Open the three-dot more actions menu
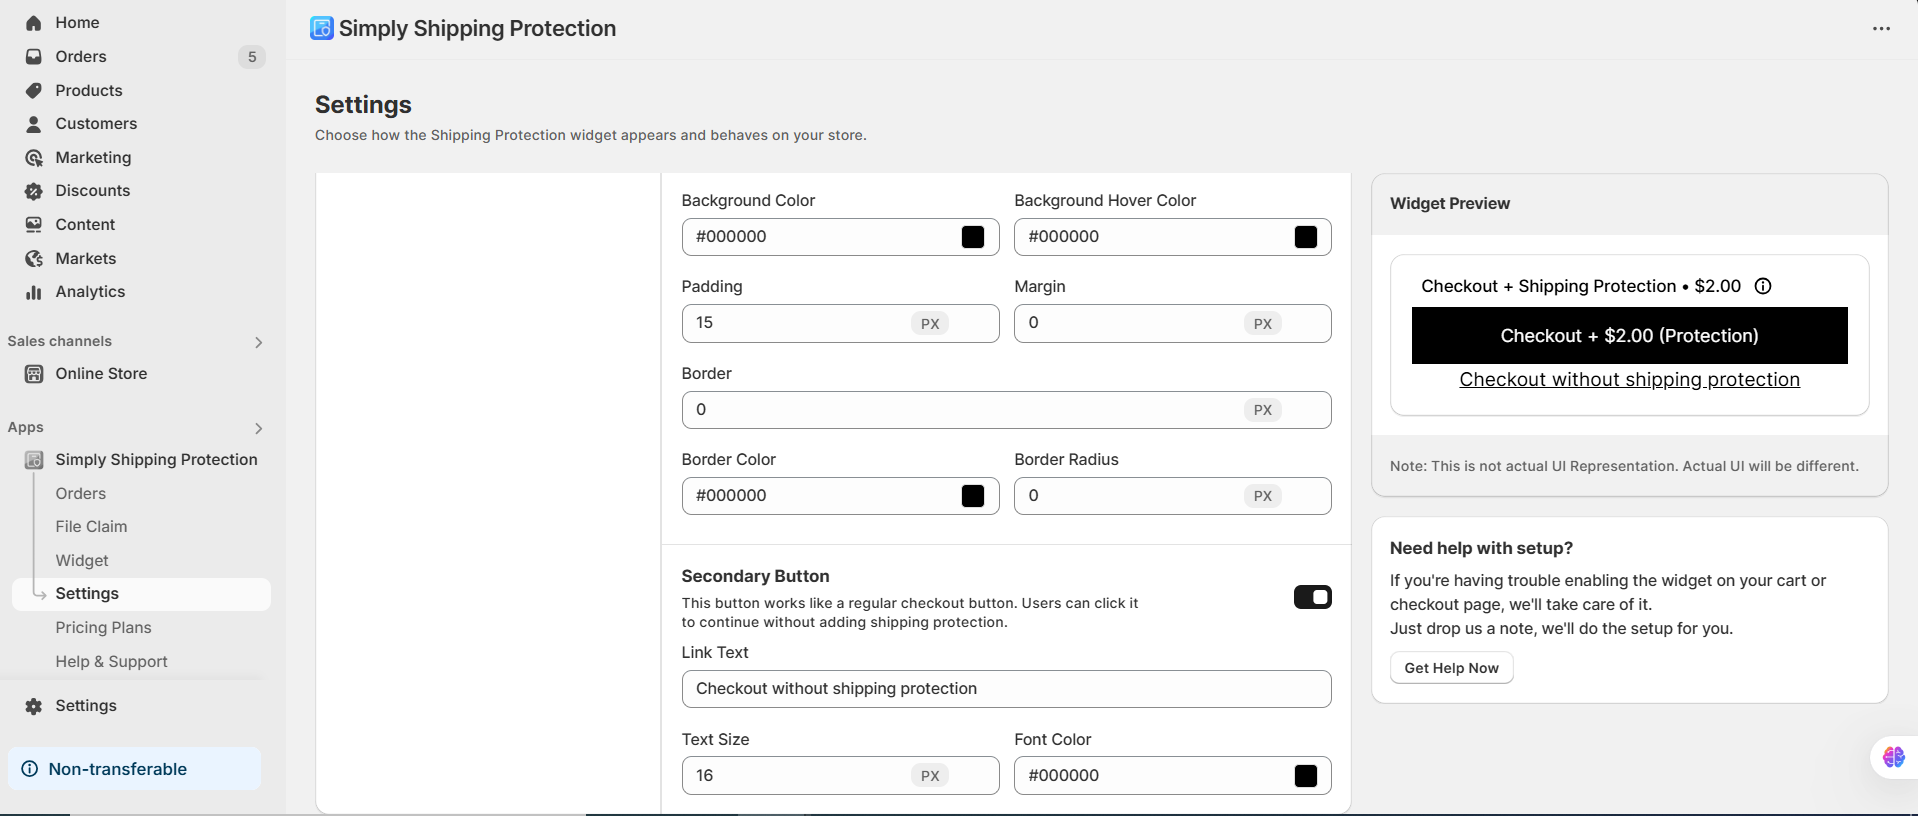The image size is (1918, 816). click(1881, 29)
